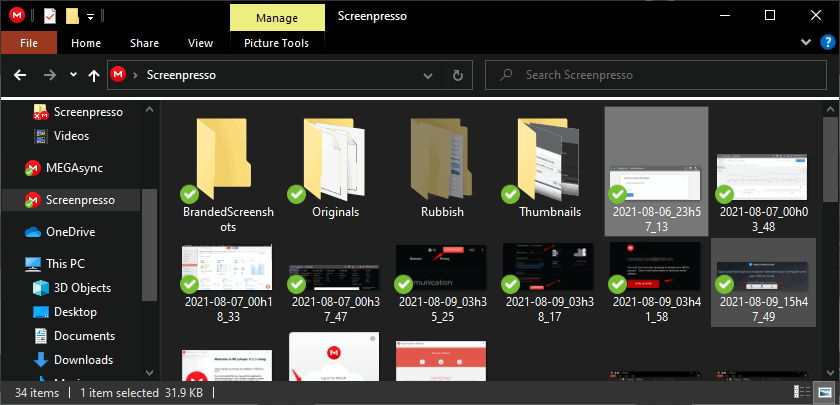
Task: Click the navigation pane scroll down arrow
Action: point(149,371)
